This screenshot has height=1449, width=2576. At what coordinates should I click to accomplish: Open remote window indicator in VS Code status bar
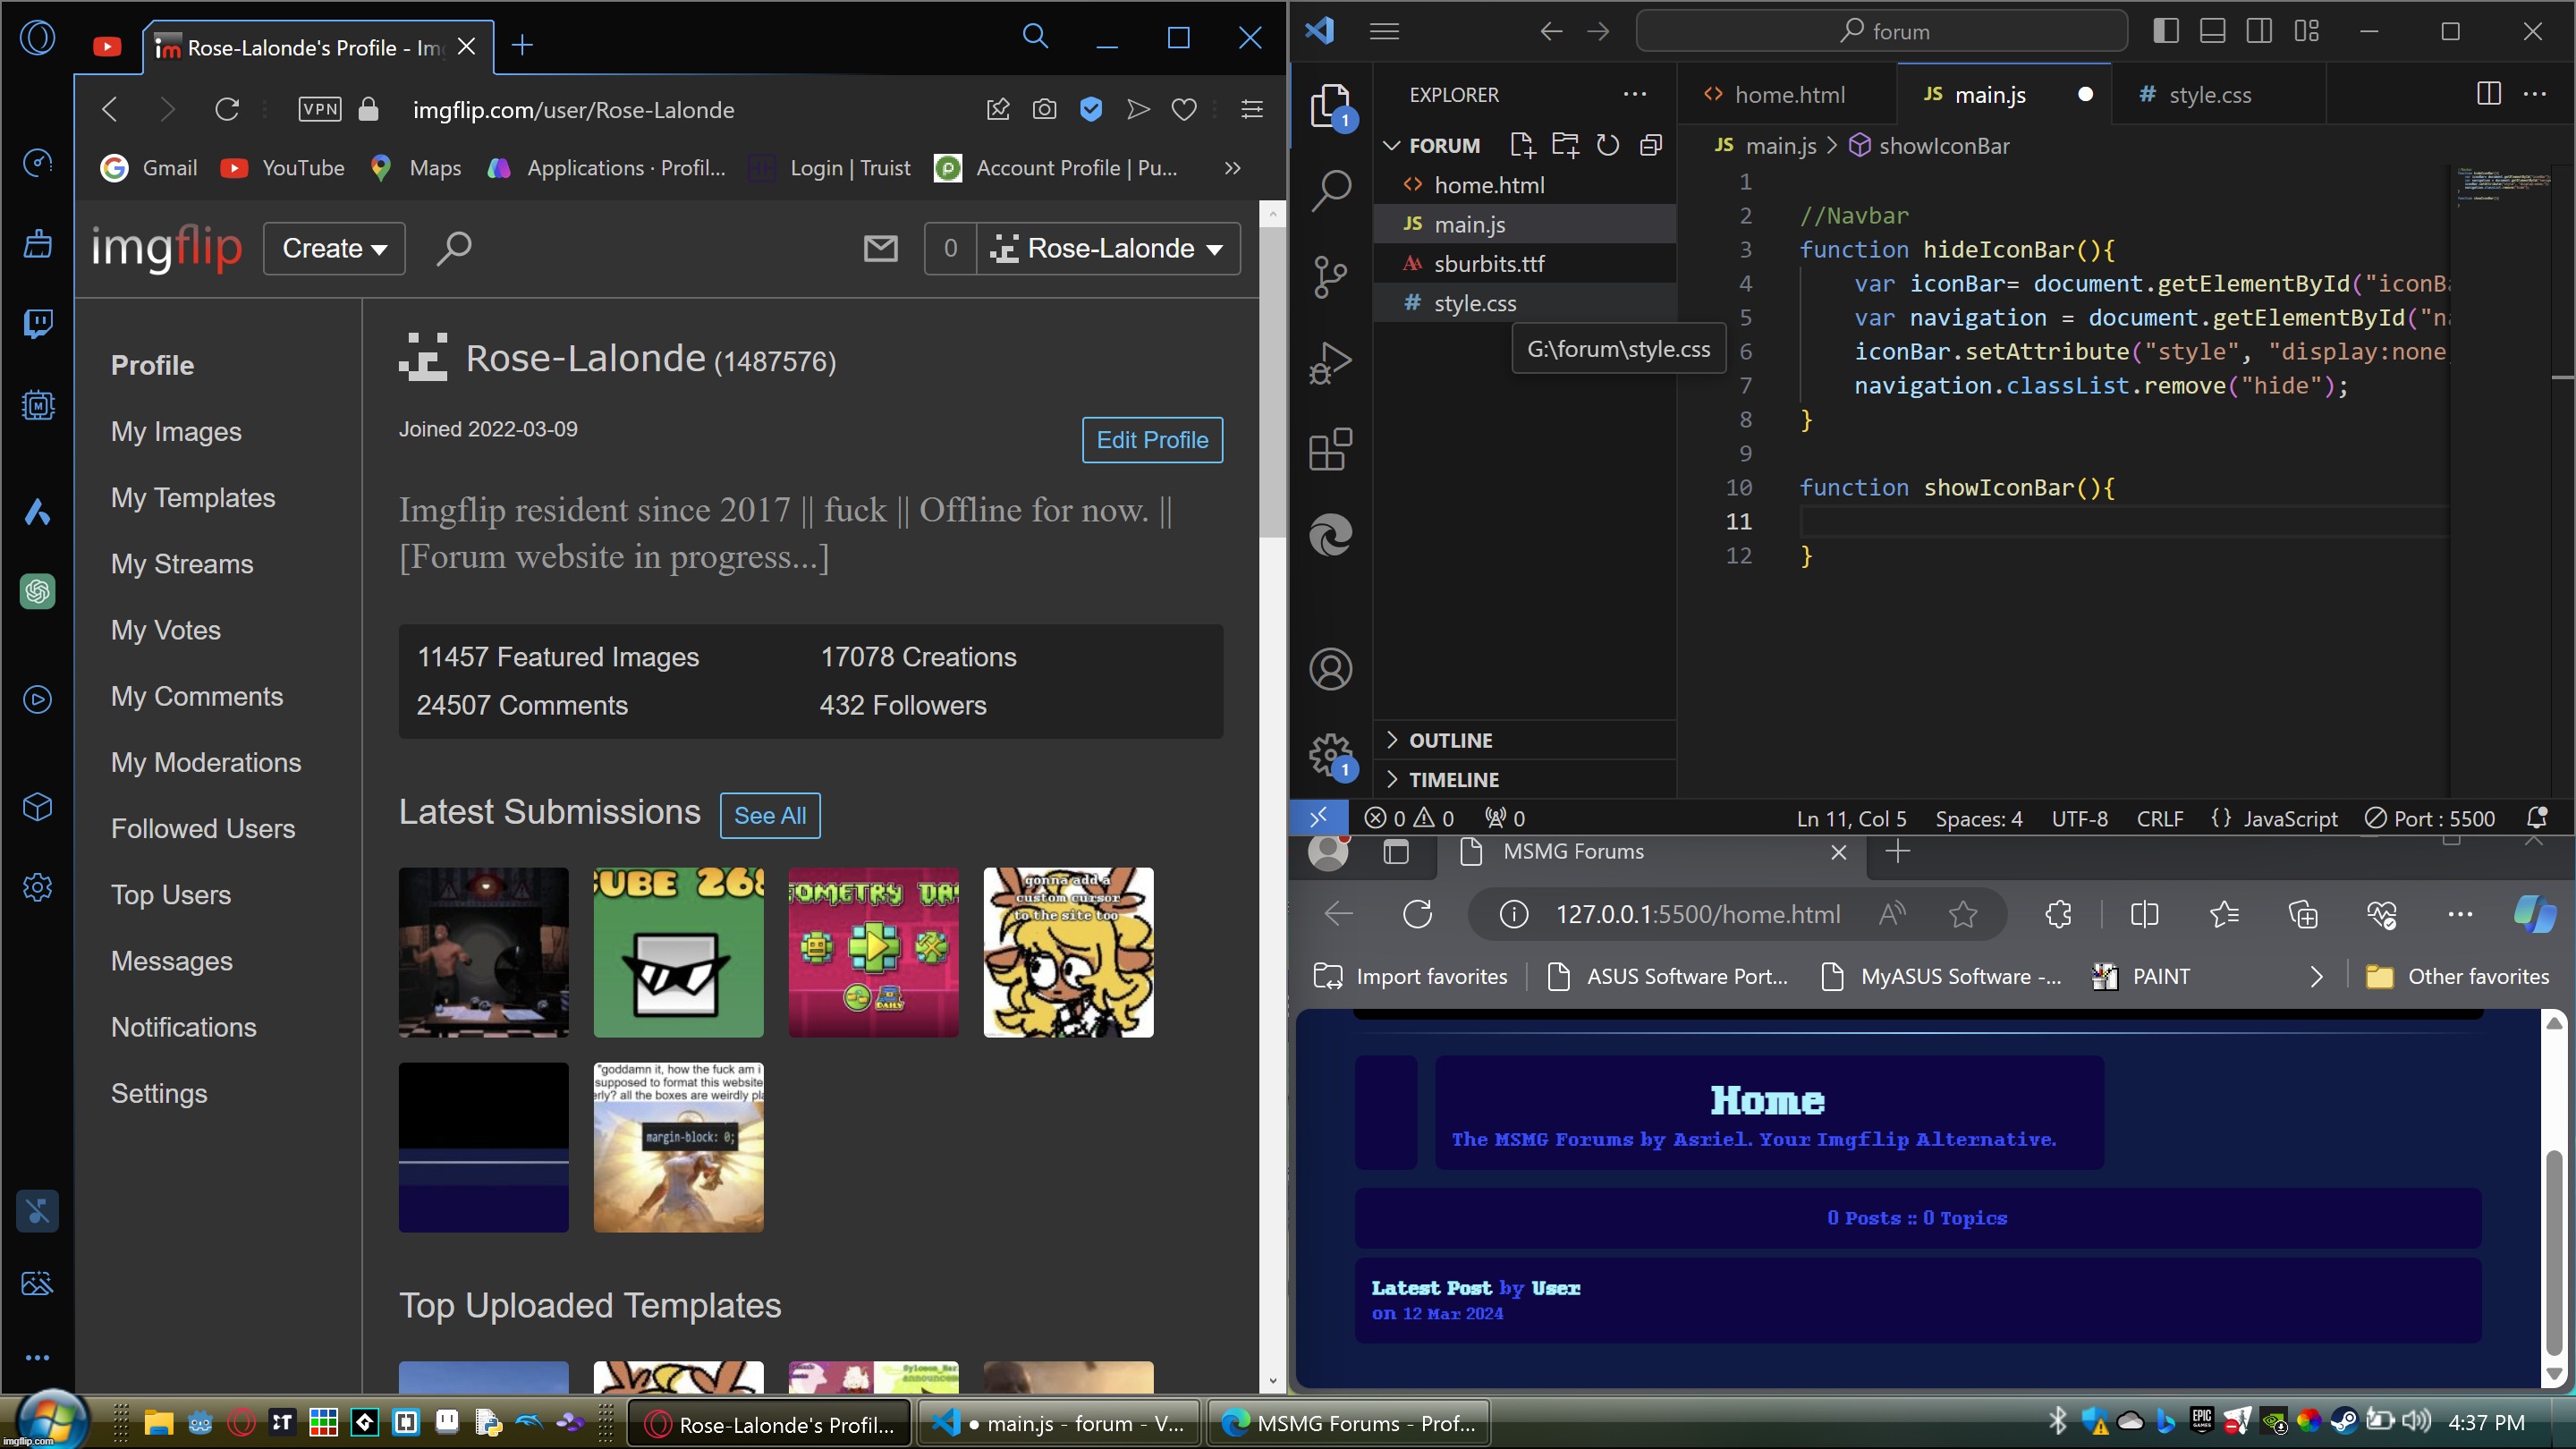1319,818
